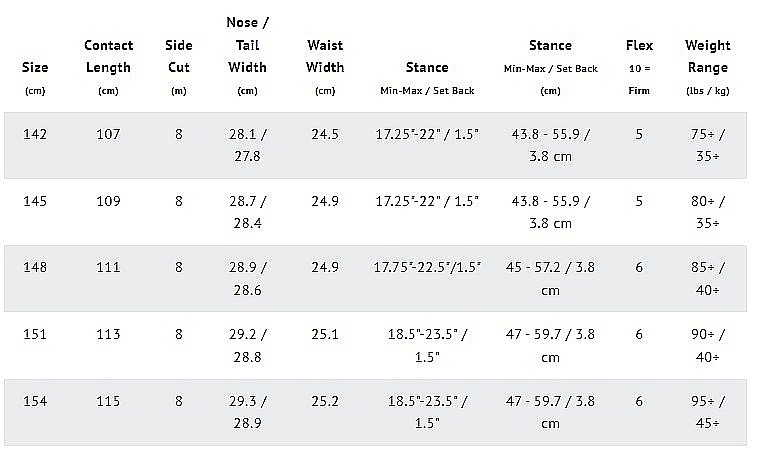Select the 154 size cell
This screenshot has width=761, height=455.
[x=35, y=401]
